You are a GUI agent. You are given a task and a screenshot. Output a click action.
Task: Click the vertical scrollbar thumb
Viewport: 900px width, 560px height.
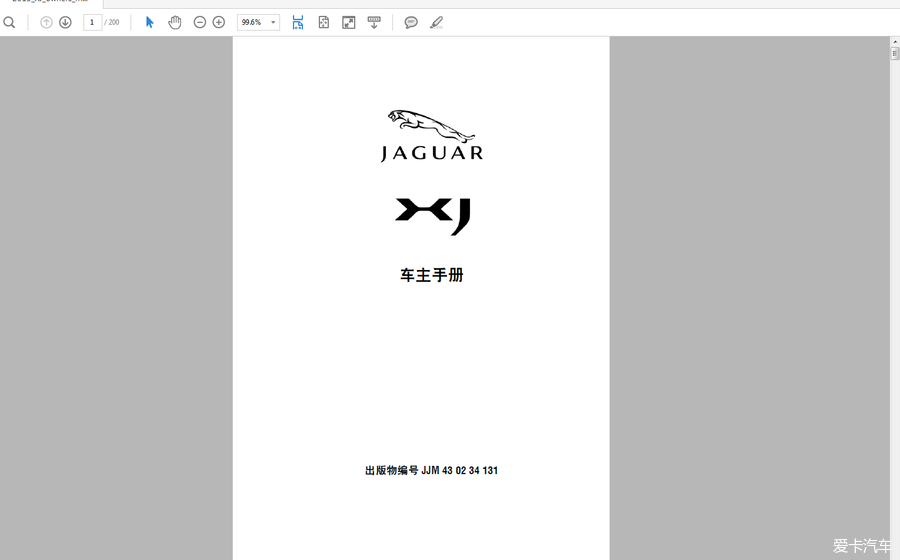pos(895,53)
